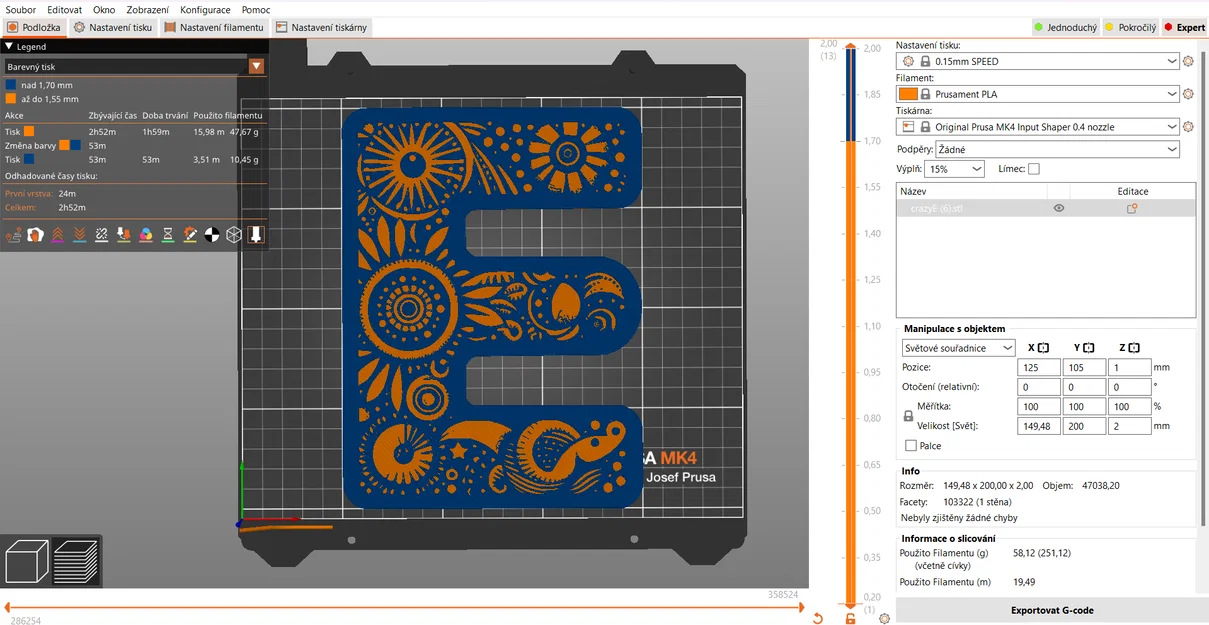The image size is (1209, 625).
Task: Open Podpěry supports dropdown
Action: 1058,149
